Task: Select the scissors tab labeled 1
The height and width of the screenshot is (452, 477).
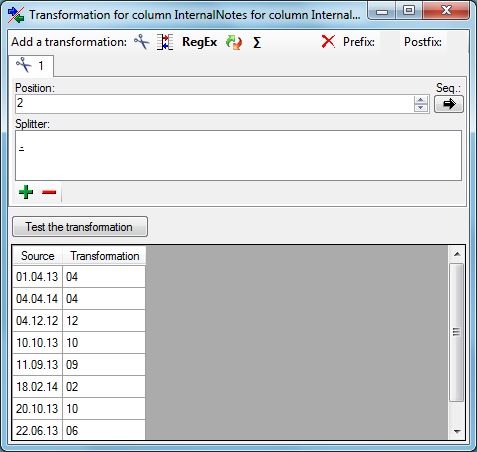Action: (x=31, y=65)
